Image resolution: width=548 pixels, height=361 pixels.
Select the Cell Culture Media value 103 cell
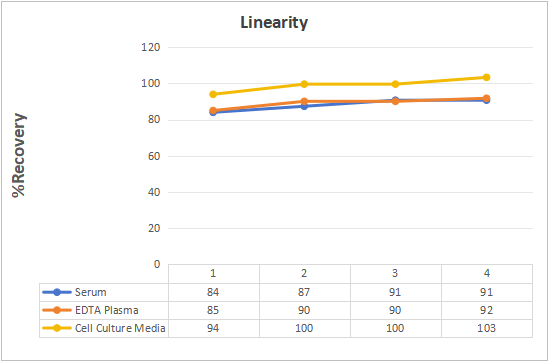487,328
